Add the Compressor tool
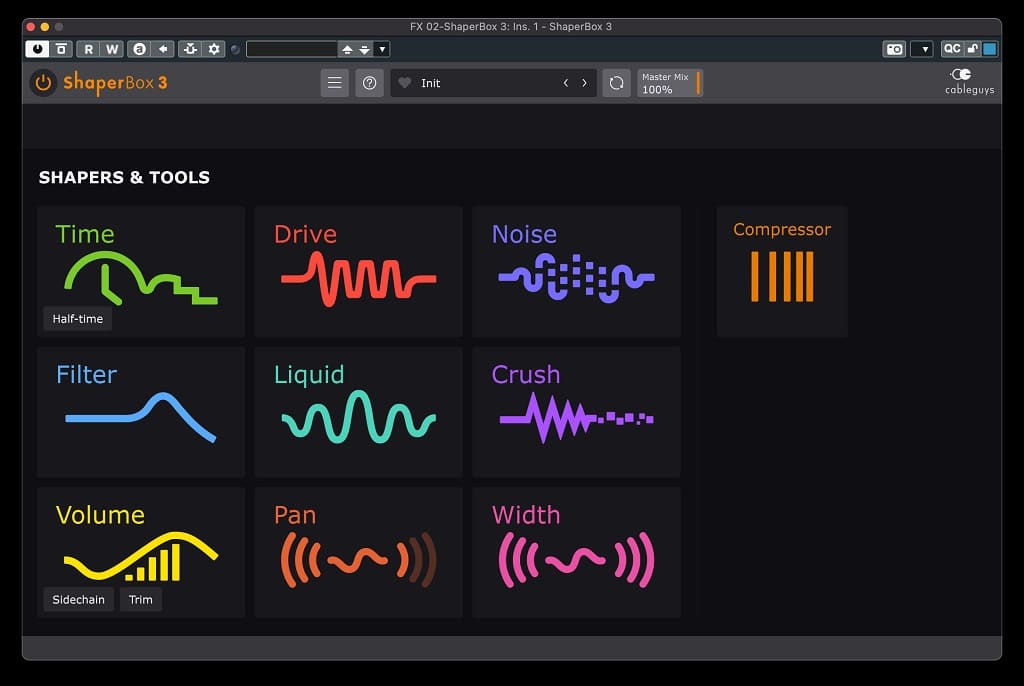 coord(782,272)
